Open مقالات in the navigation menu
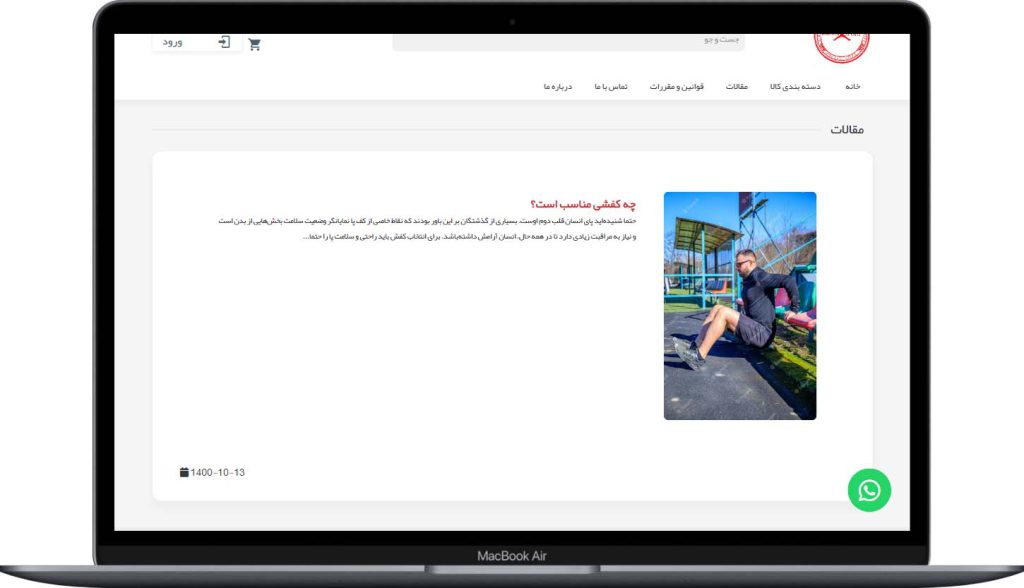Screen dimensions: 1024x588 (736, 87)
